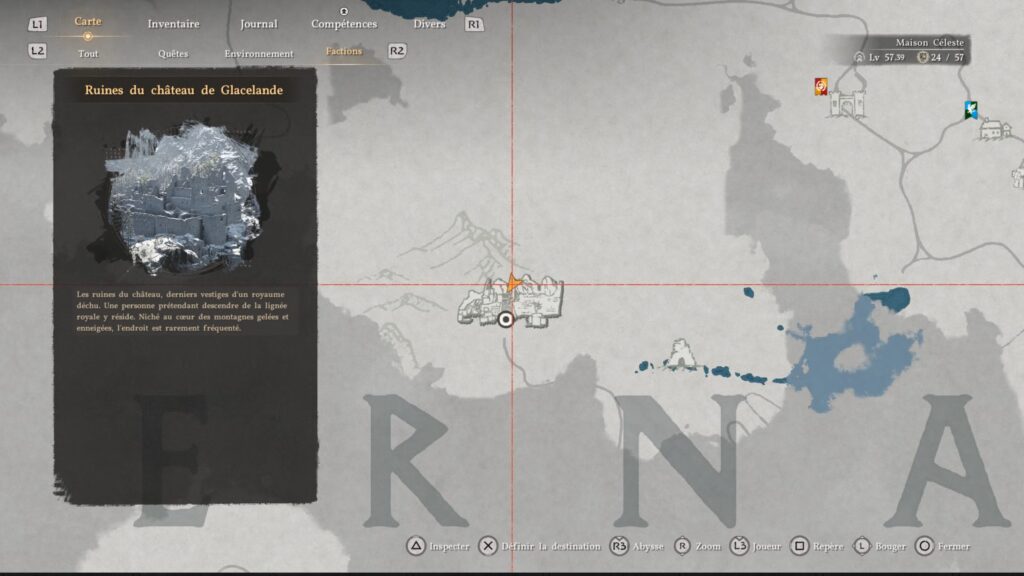Select the red faction banner icon
Viewport: 1024px width, 576px height.
click(x=821, y=86)
